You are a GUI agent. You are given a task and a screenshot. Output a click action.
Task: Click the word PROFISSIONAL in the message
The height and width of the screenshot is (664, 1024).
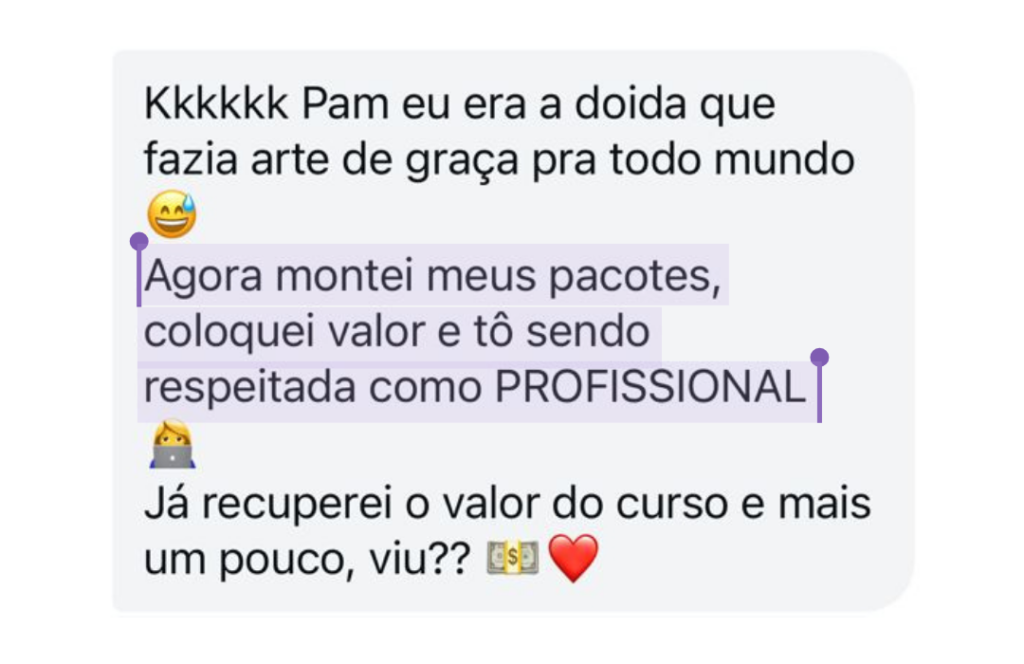[x=650, y=387]
